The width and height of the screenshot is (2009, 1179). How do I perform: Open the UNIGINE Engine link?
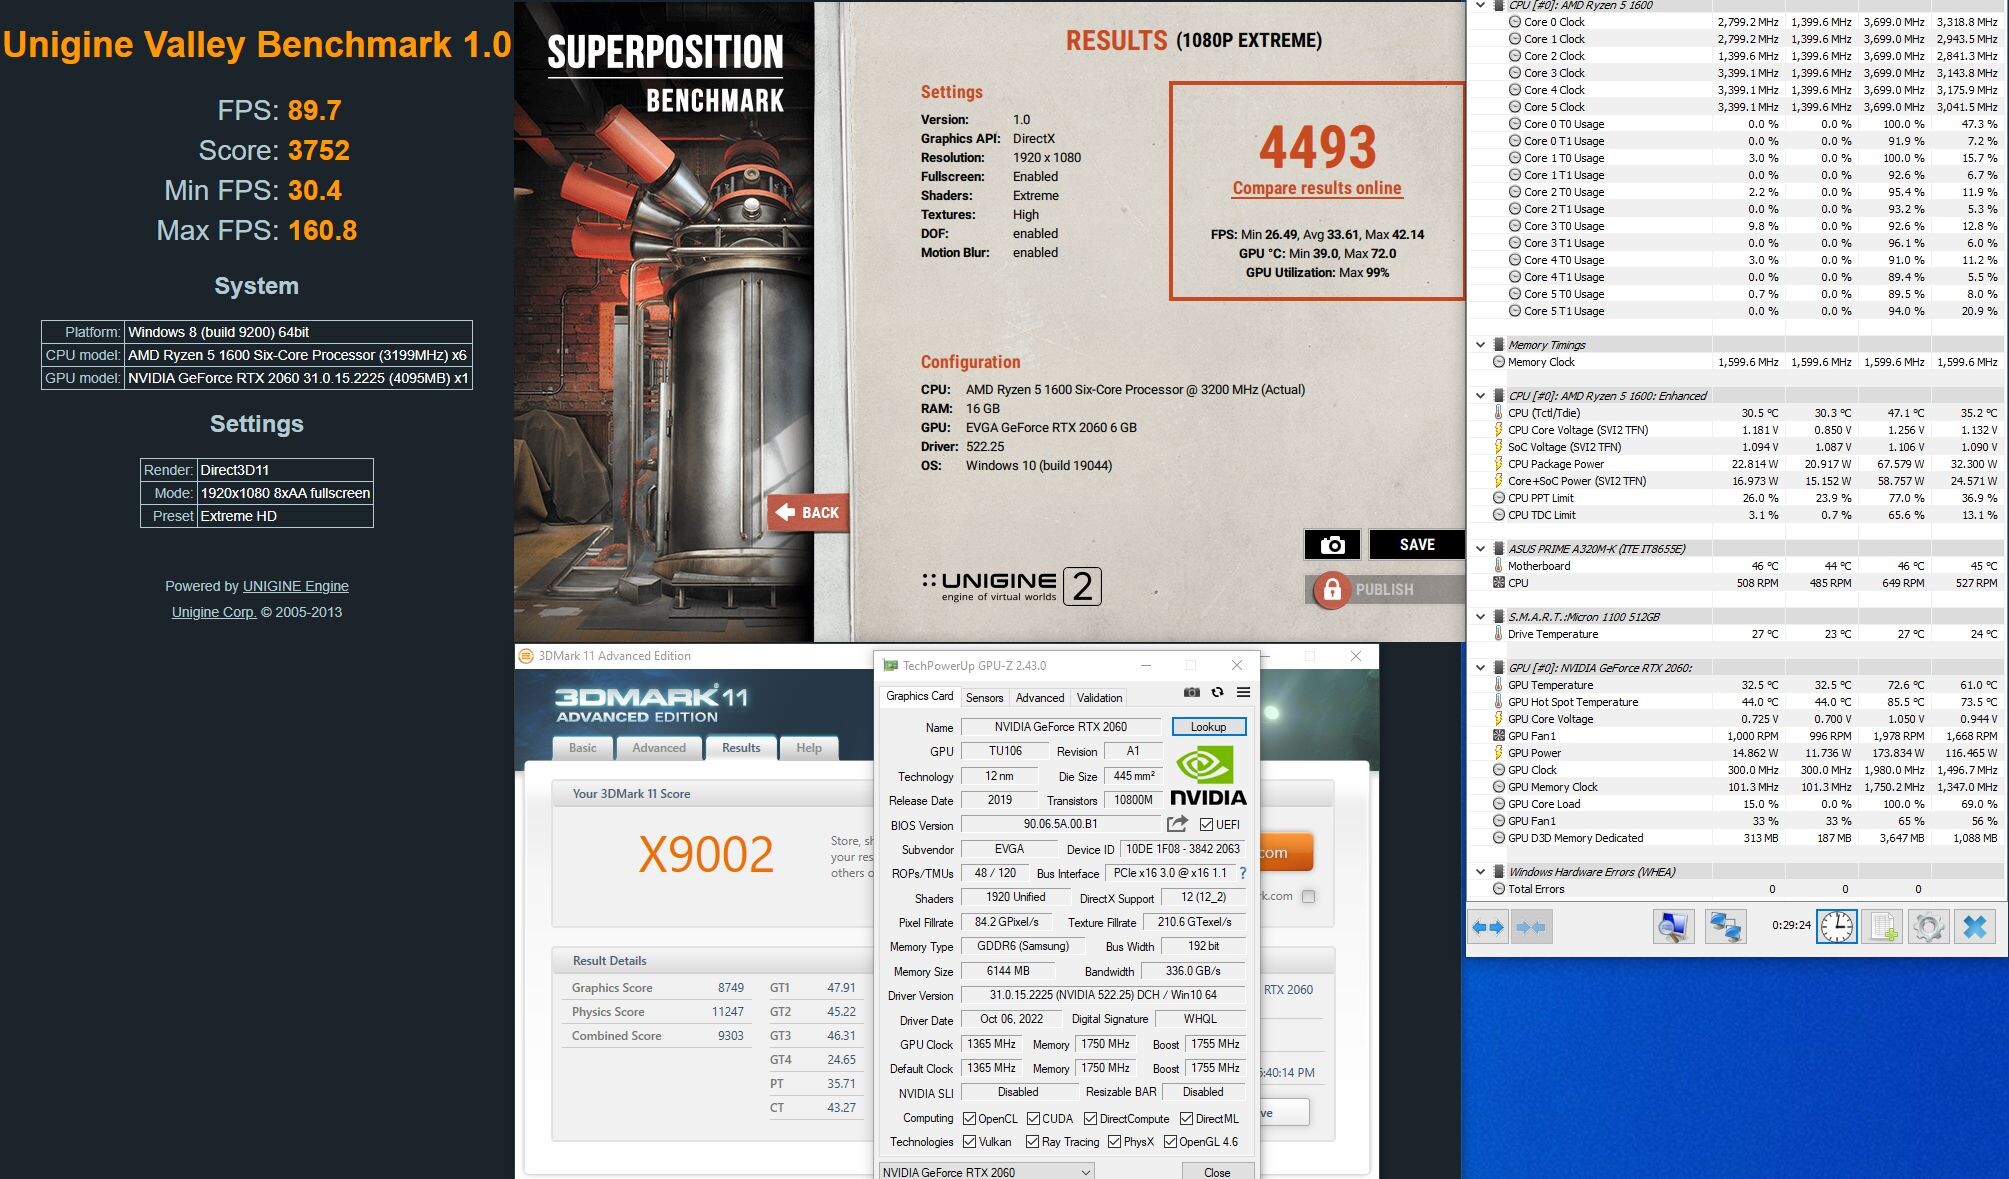pos(296,586)
